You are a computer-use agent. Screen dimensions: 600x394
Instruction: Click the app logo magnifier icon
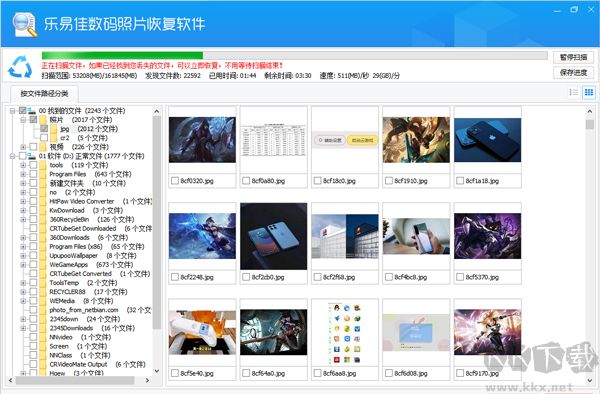(x=24, y=24)
